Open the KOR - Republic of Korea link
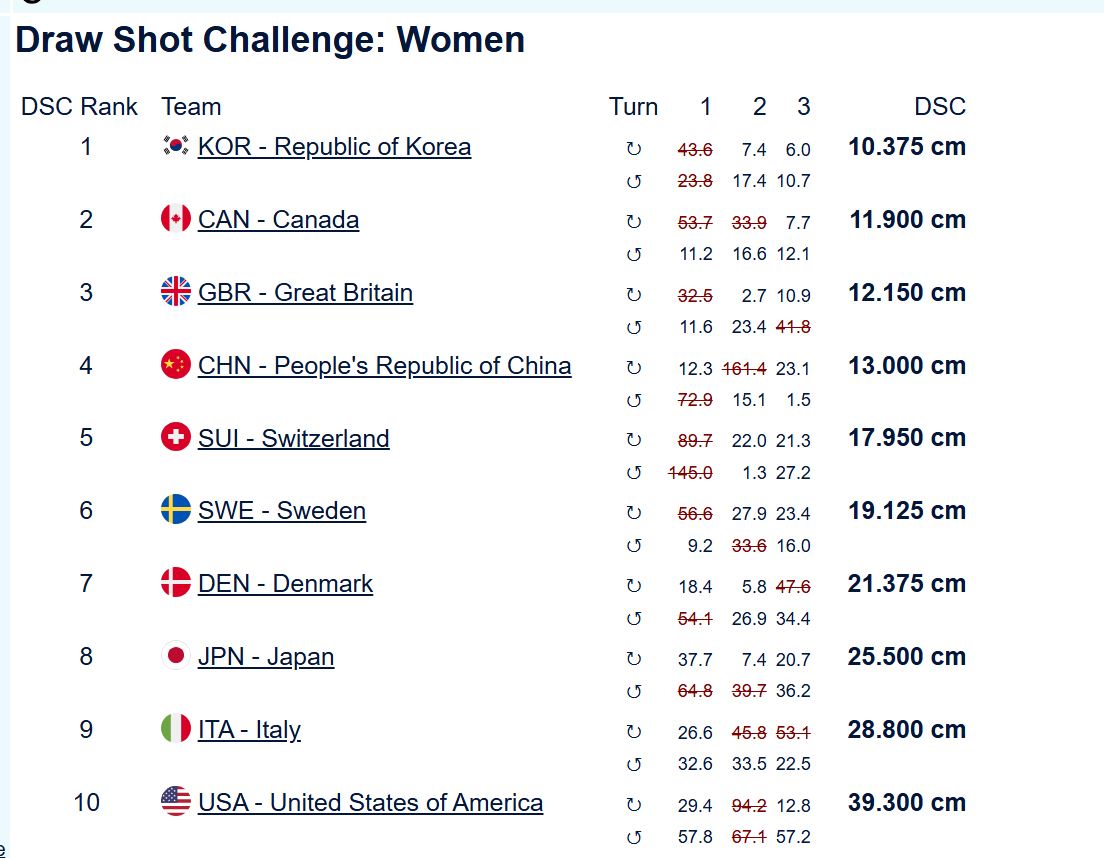 coord(334,147)
